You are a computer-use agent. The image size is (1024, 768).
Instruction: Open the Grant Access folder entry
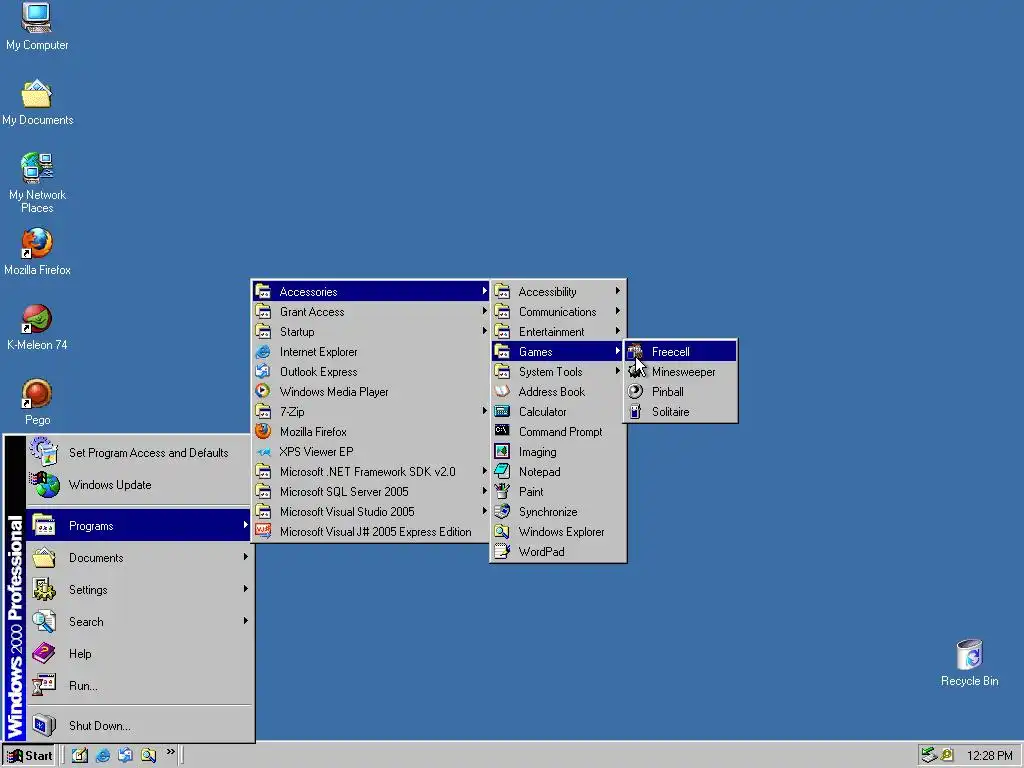pos(371,312)
